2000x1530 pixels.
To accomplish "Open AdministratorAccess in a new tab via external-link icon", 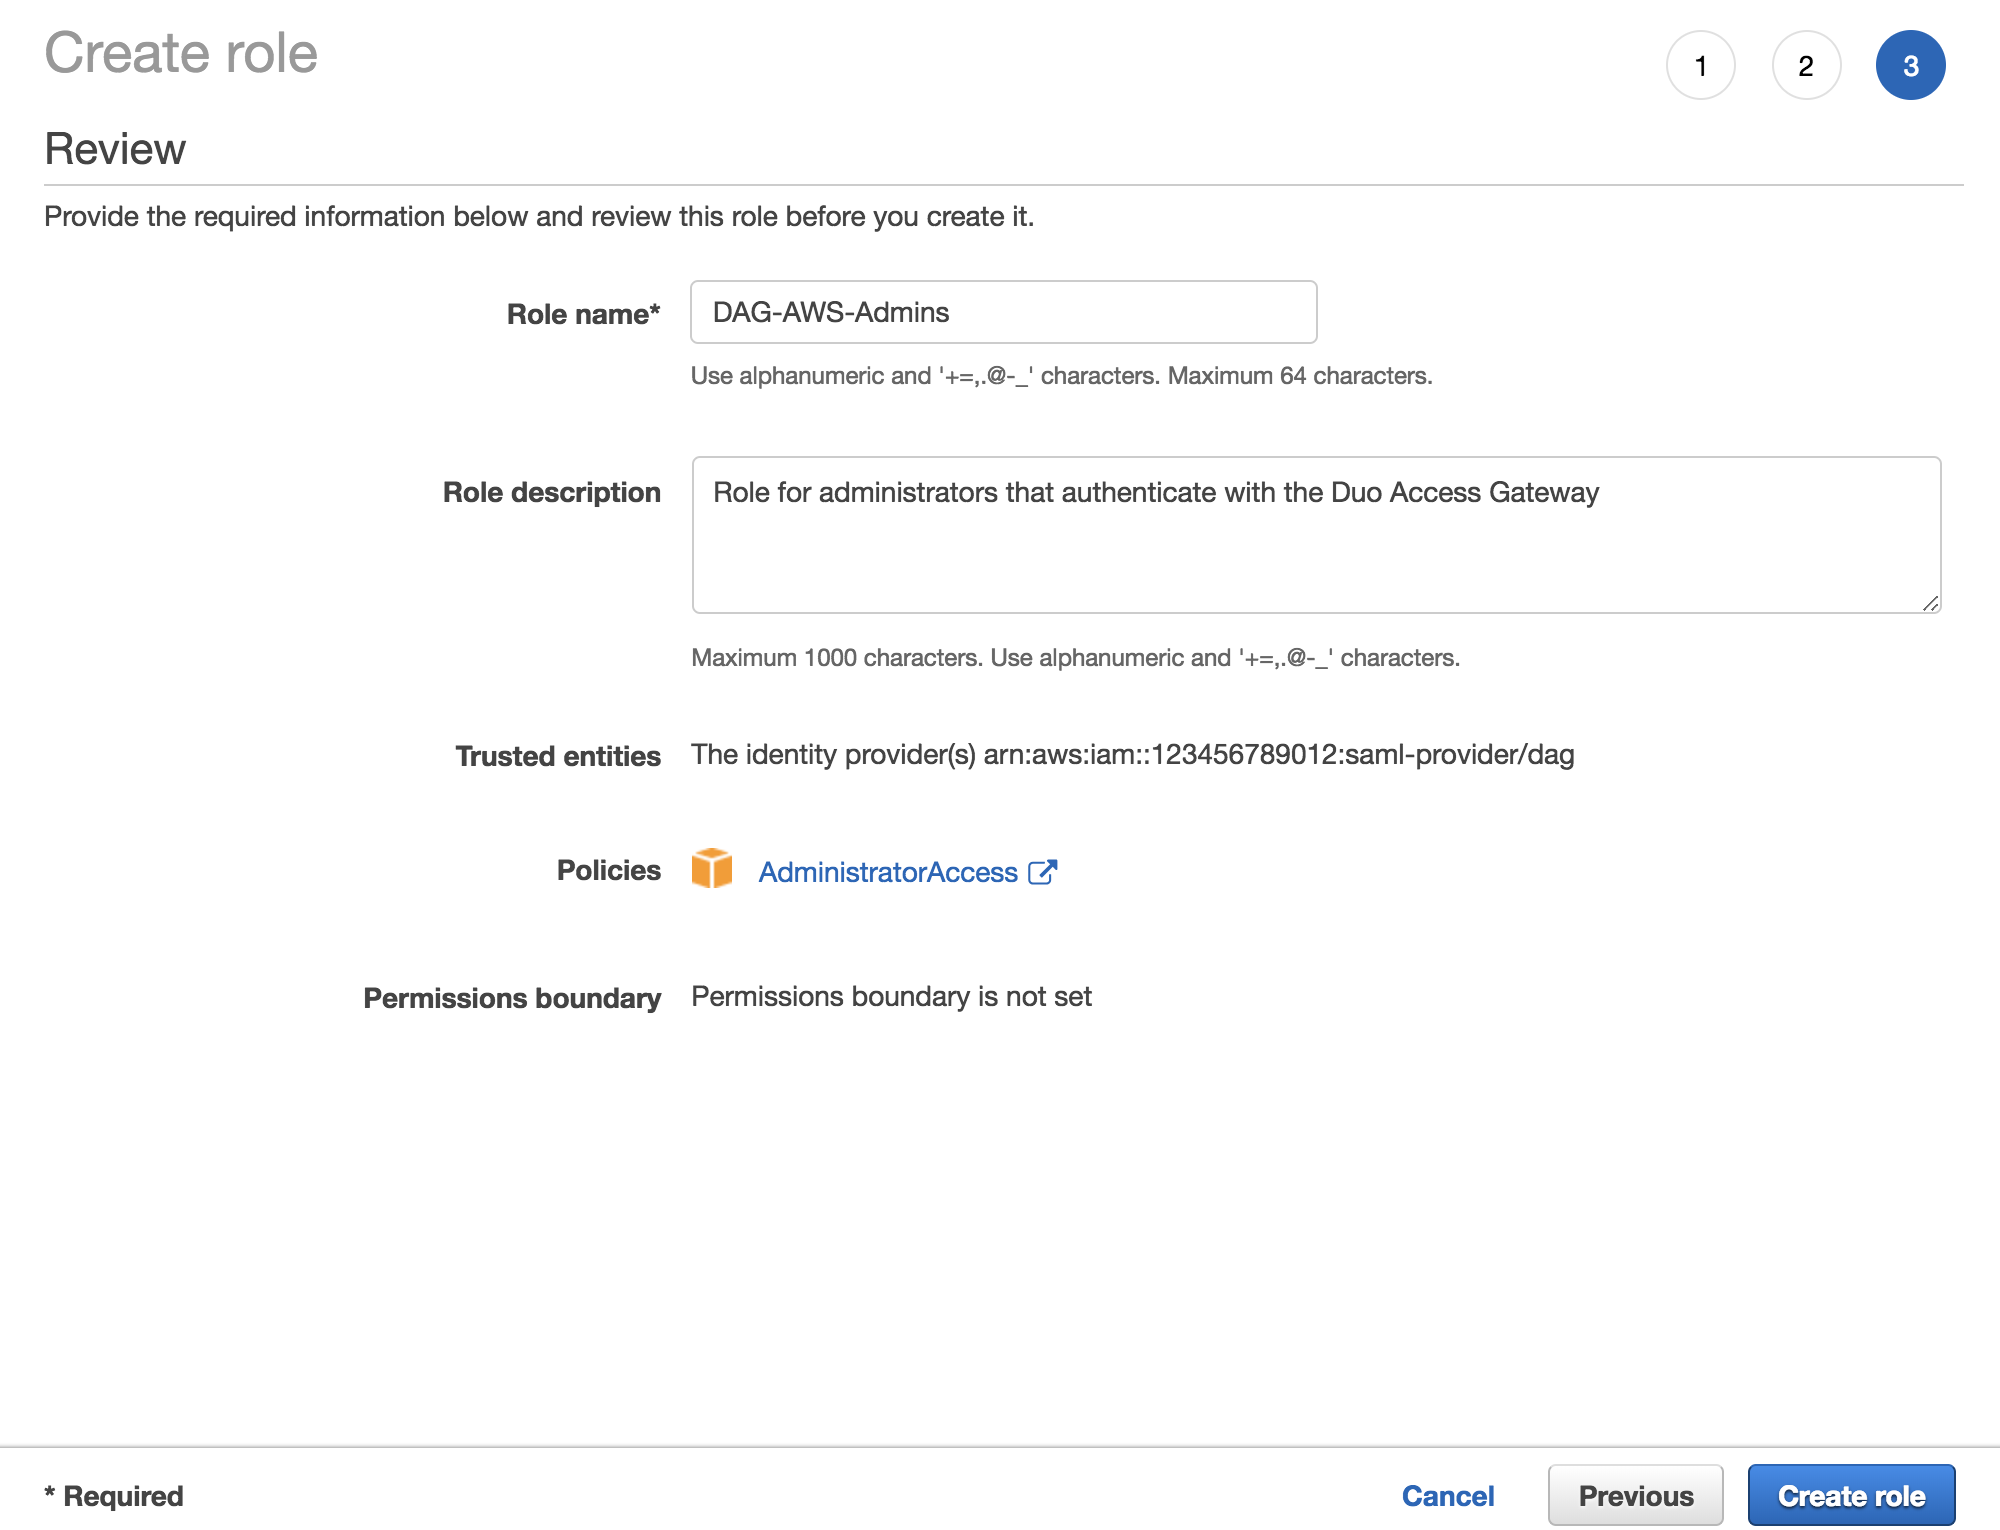I will (1043, 871).
